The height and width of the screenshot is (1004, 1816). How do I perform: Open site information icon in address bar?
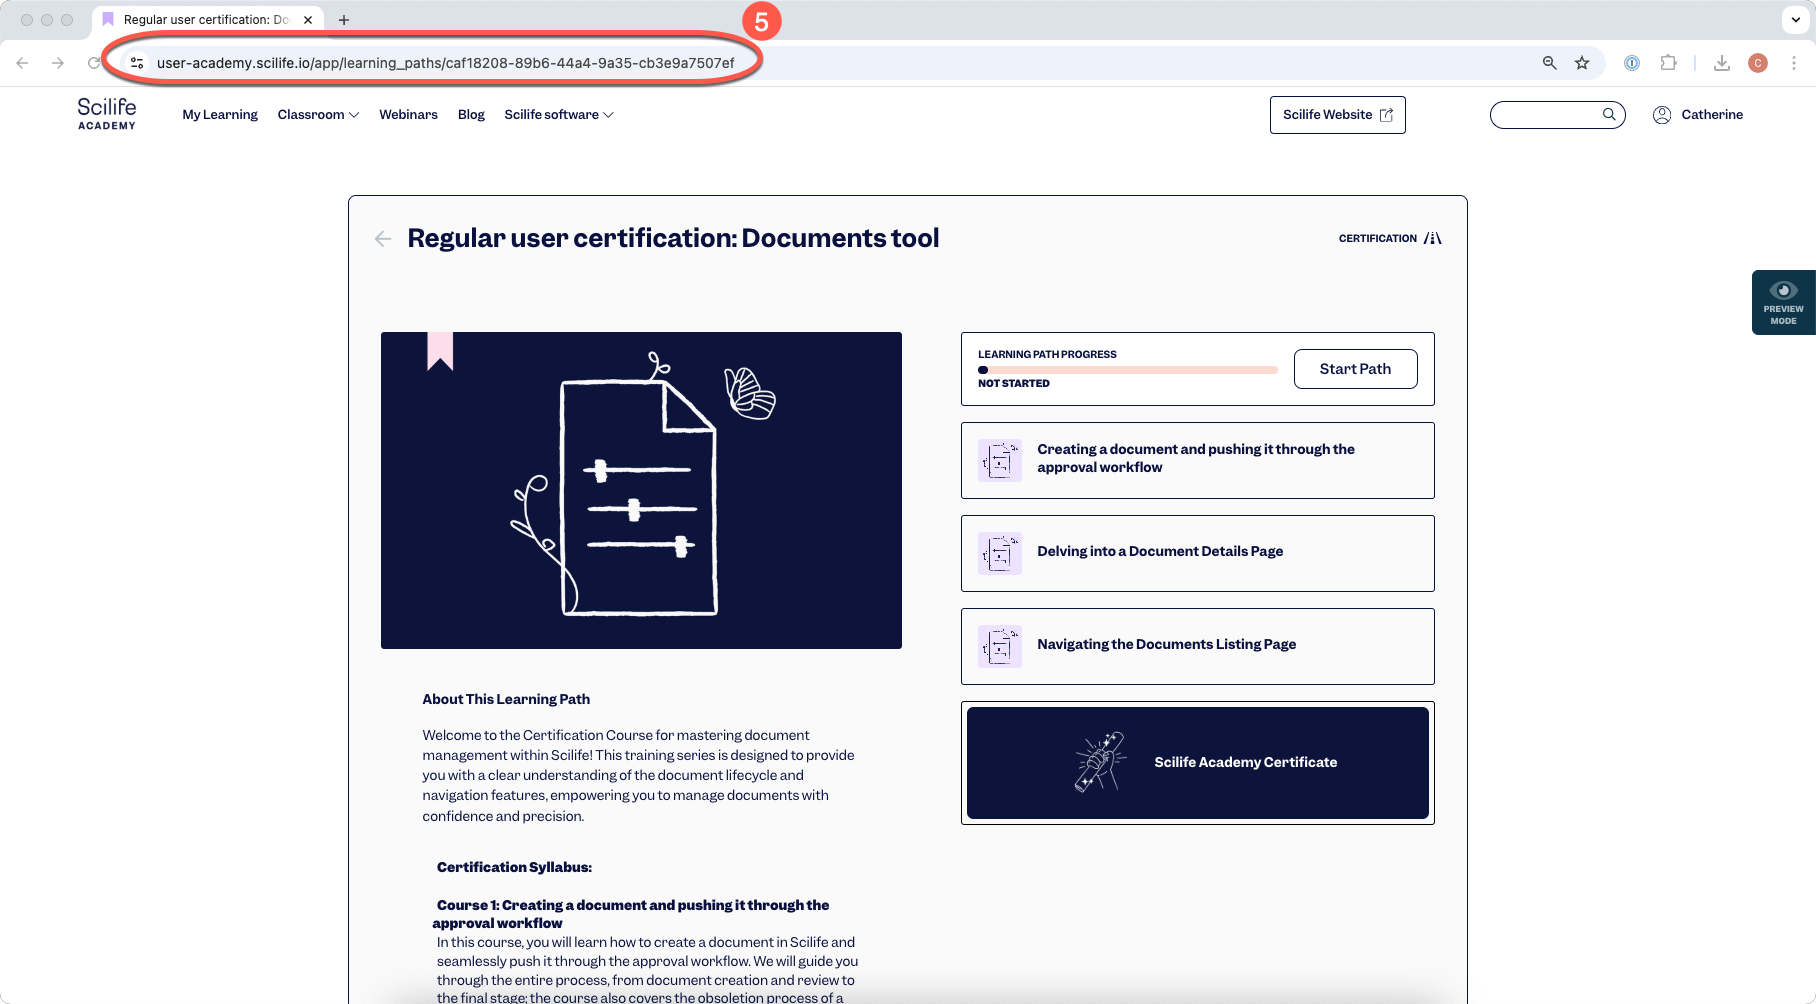pyautogui.click(x=137, y=63)
